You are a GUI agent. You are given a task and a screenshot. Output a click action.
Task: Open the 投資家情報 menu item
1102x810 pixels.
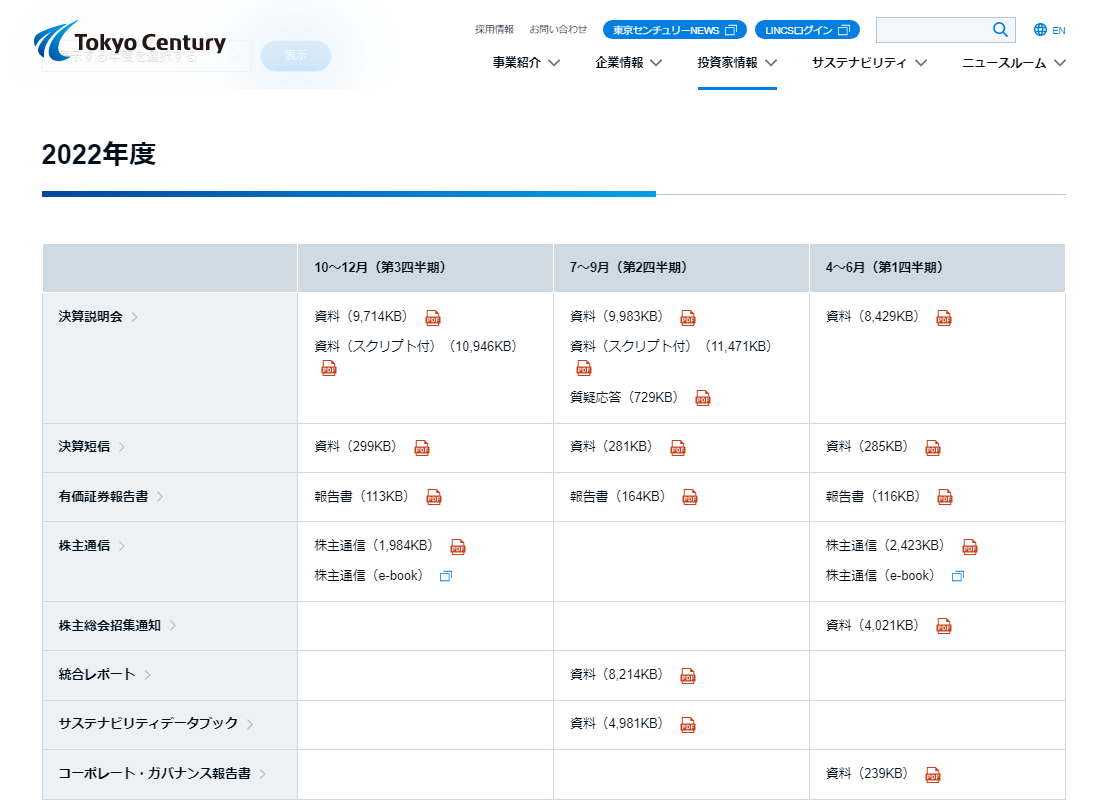[x=737, y=63]
